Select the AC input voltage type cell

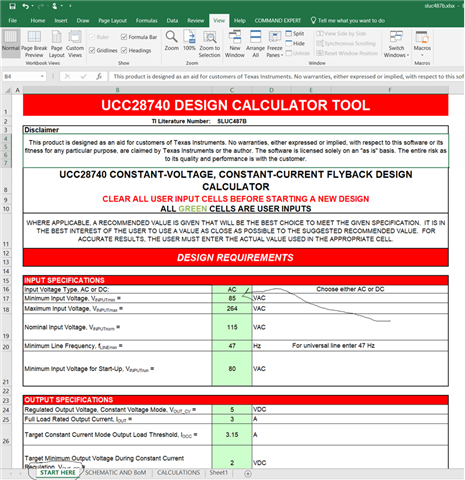point(232,289)
